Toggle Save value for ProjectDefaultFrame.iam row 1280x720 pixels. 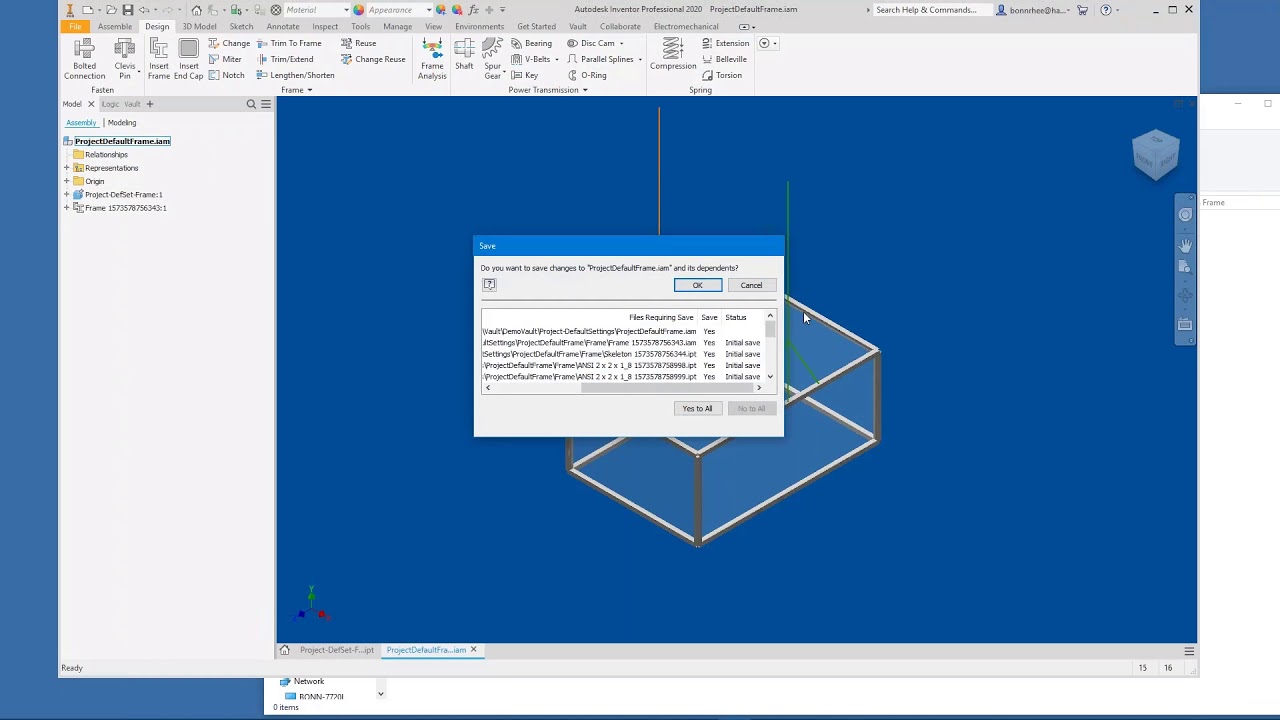coord(709,331)
